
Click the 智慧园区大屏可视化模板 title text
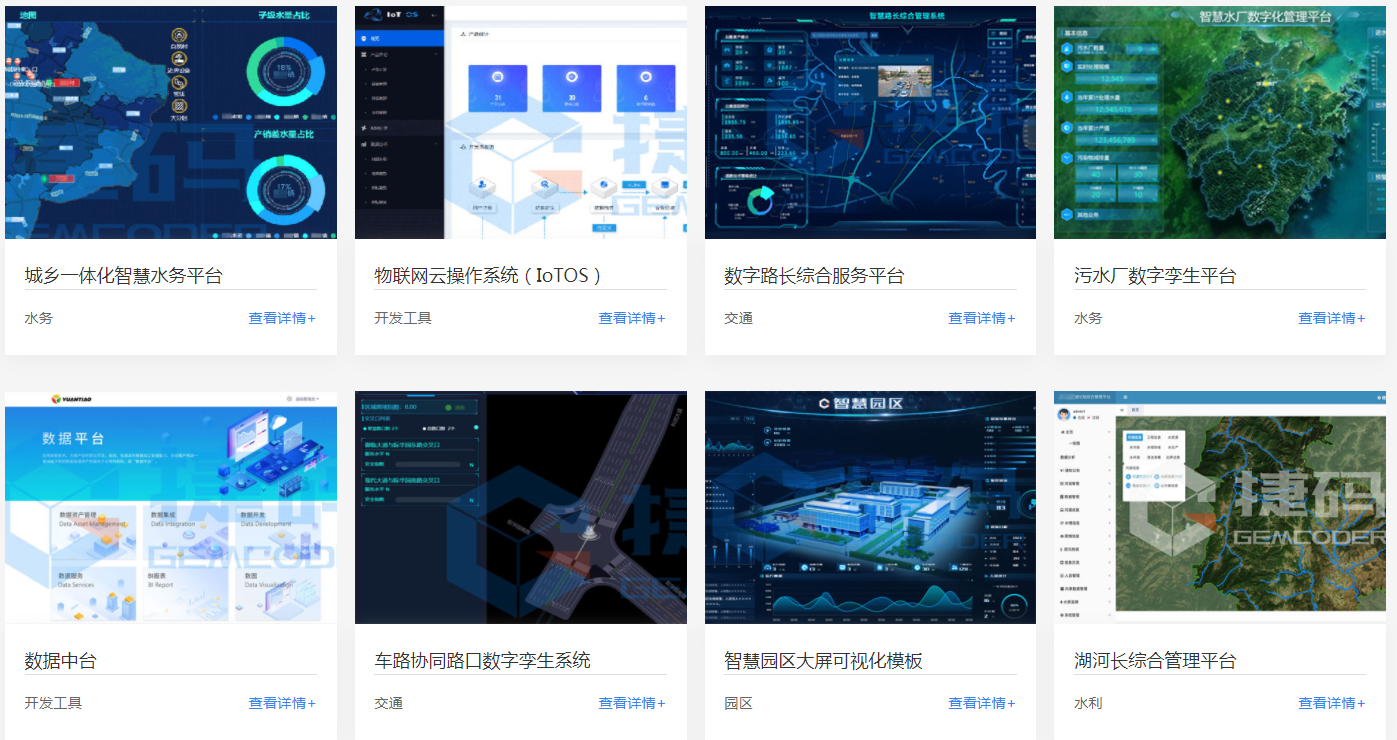click(x=823, y=661)
